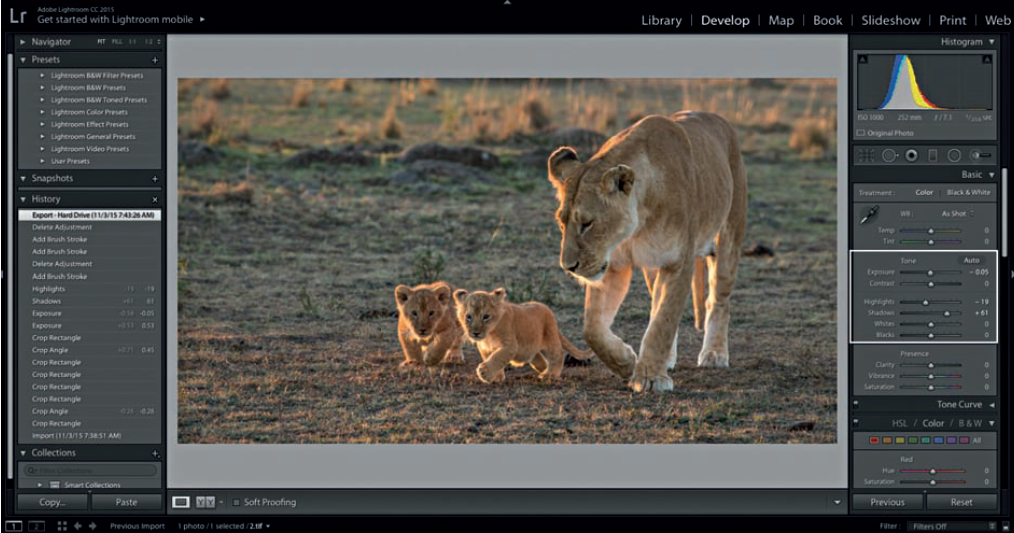Viewport: 1014px width, 533px height.
Task: Choose Color treatment
Action: point(924,192)
